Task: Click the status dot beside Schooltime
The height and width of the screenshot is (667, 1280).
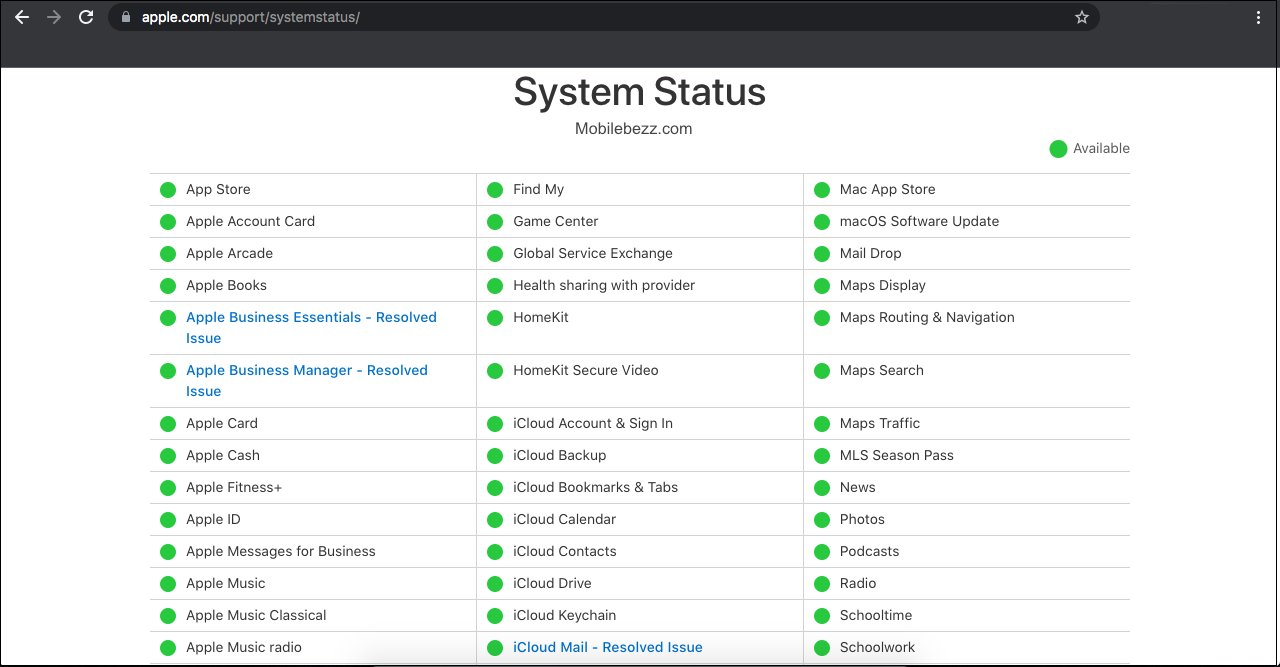Action: coord(822,616)
